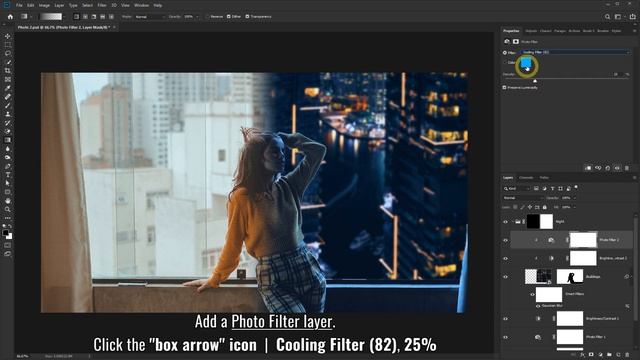Viewport: 640px width, 360px height.
Task: Select the Eyedropper tool
Action: click(8, 88)
